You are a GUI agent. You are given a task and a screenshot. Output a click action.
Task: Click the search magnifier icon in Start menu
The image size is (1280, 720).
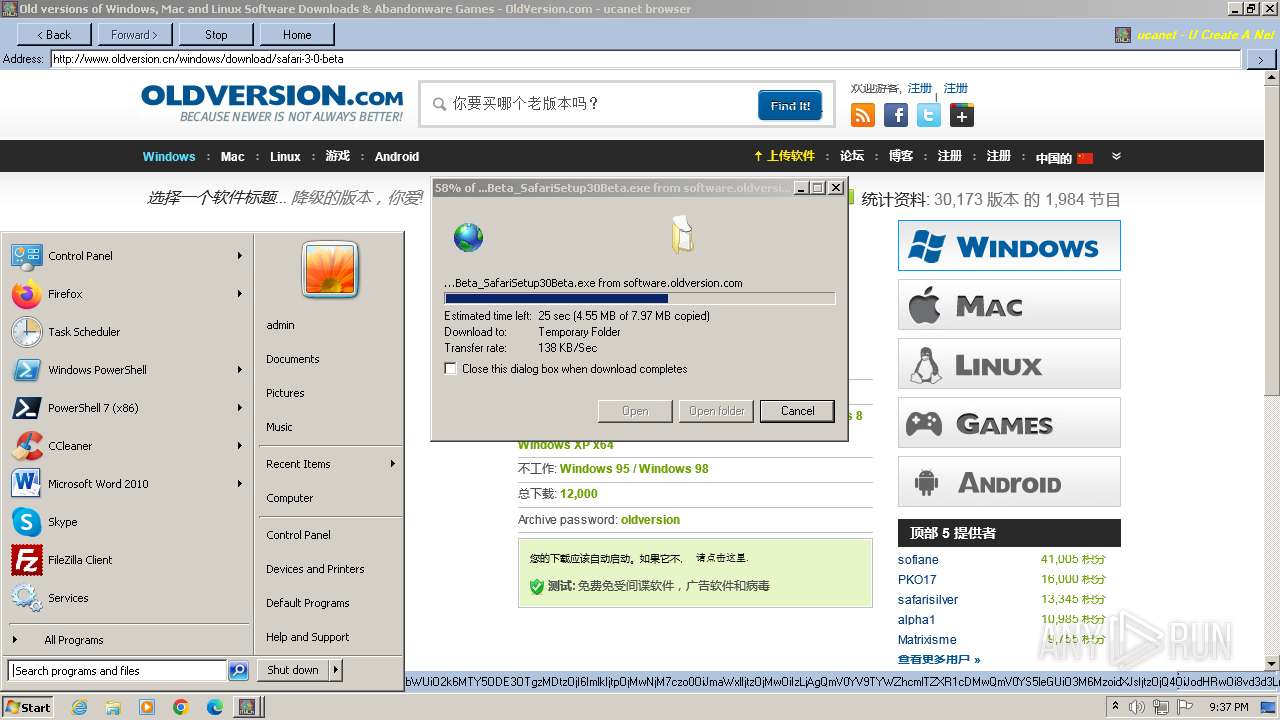pyautogui.click(x=238, y=671)
